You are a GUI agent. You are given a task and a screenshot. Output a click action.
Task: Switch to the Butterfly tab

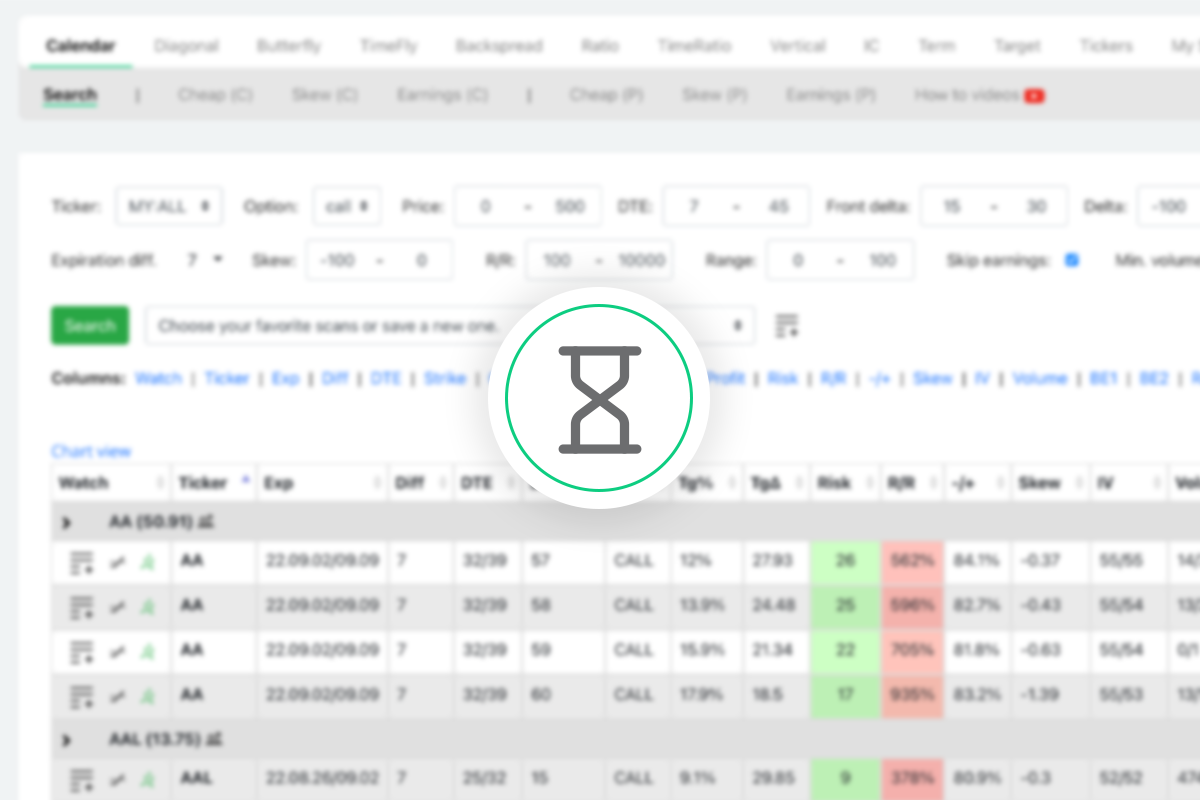(289, 46)
